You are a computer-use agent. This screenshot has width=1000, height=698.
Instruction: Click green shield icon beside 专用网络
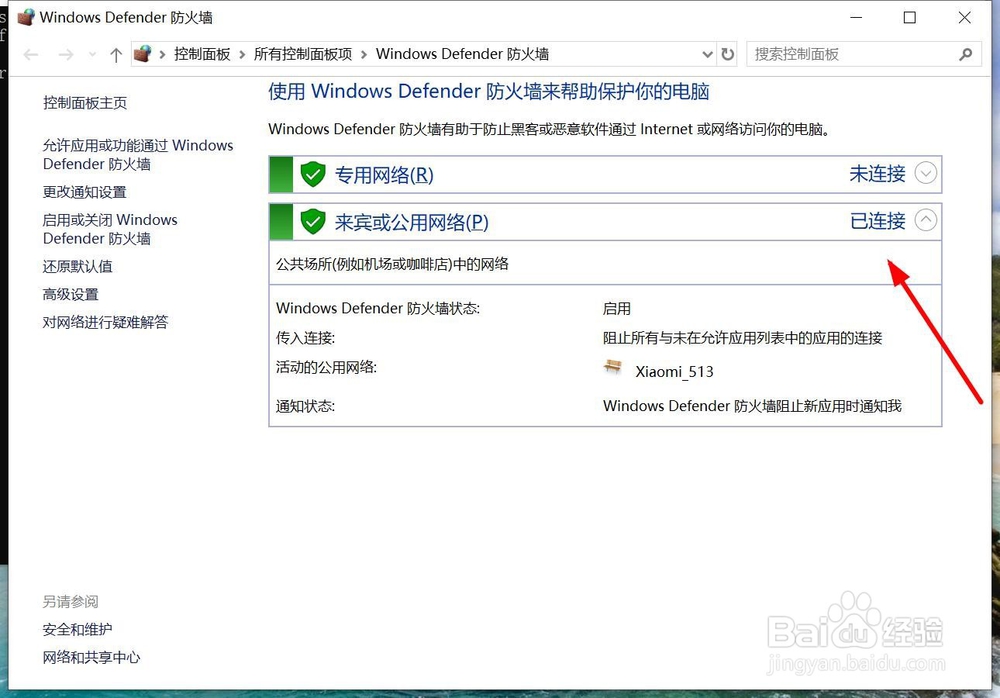(313, 174)
